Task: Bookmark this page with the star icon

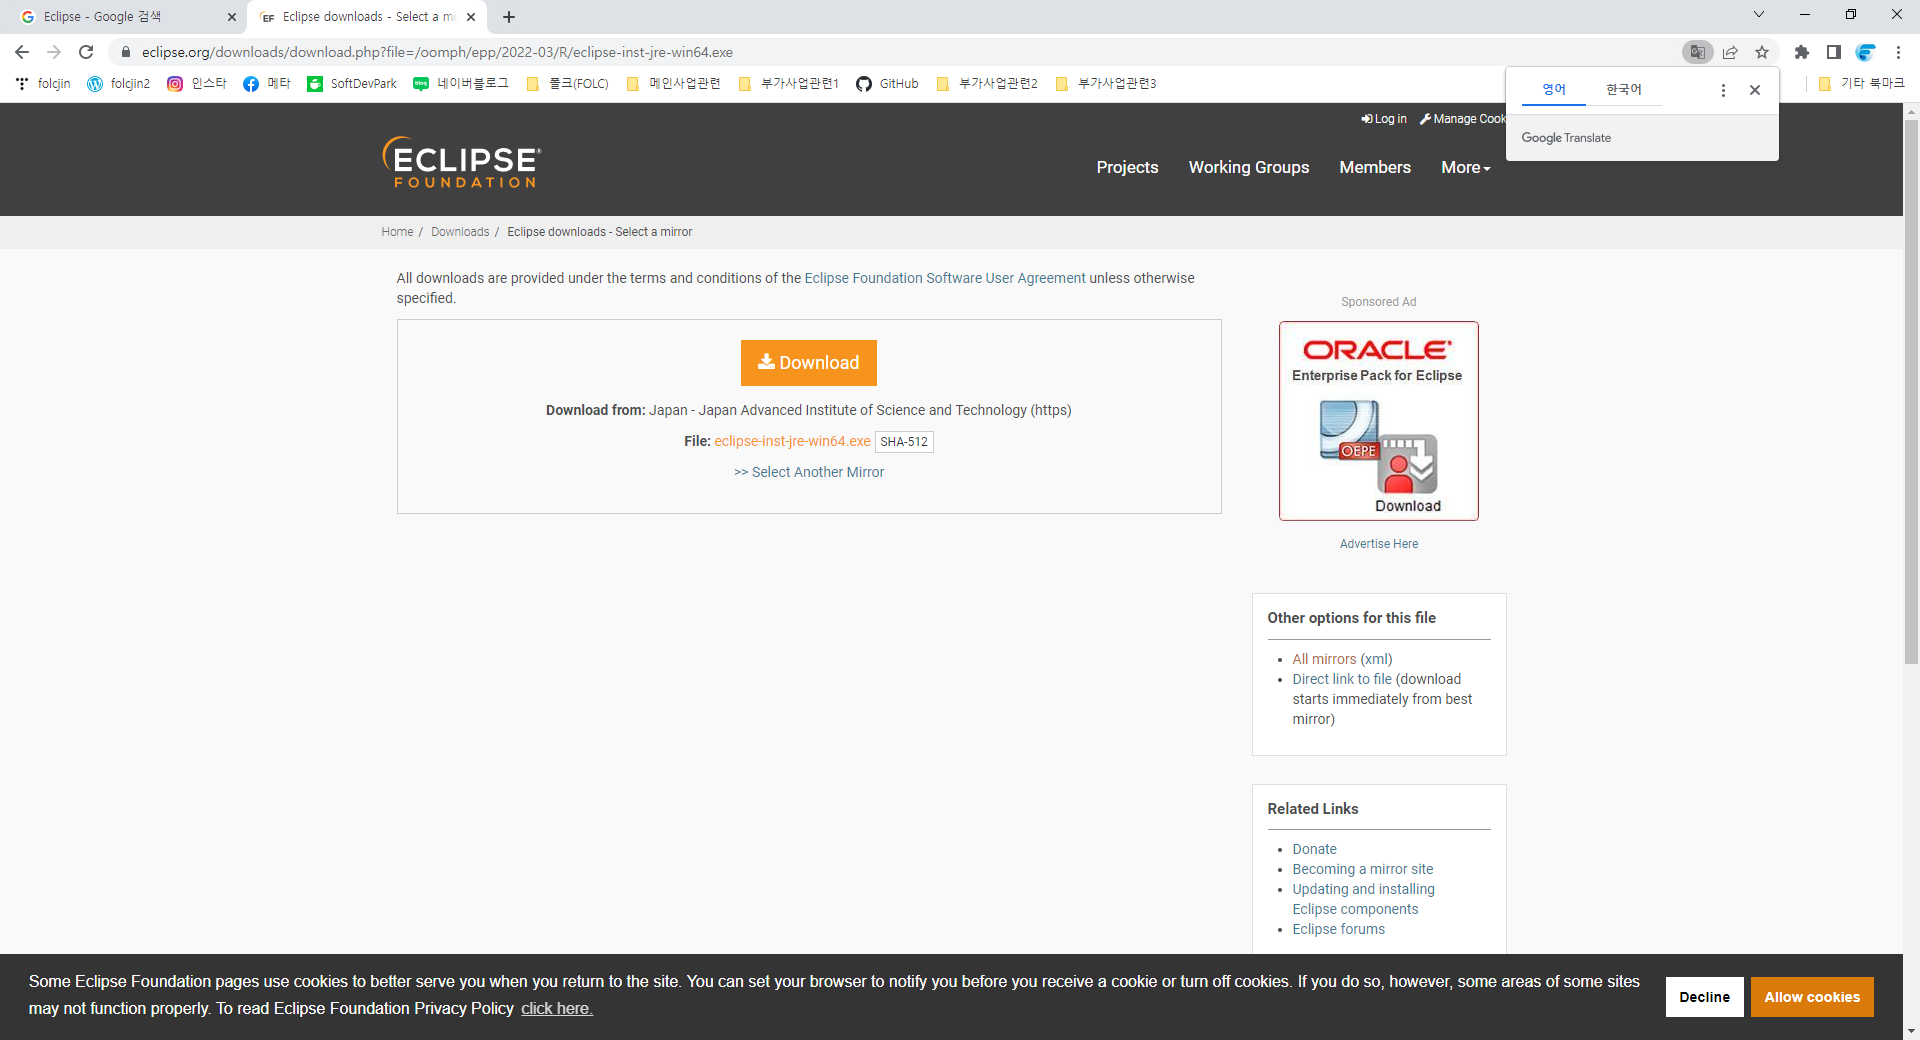Action: pos(1762,52)
